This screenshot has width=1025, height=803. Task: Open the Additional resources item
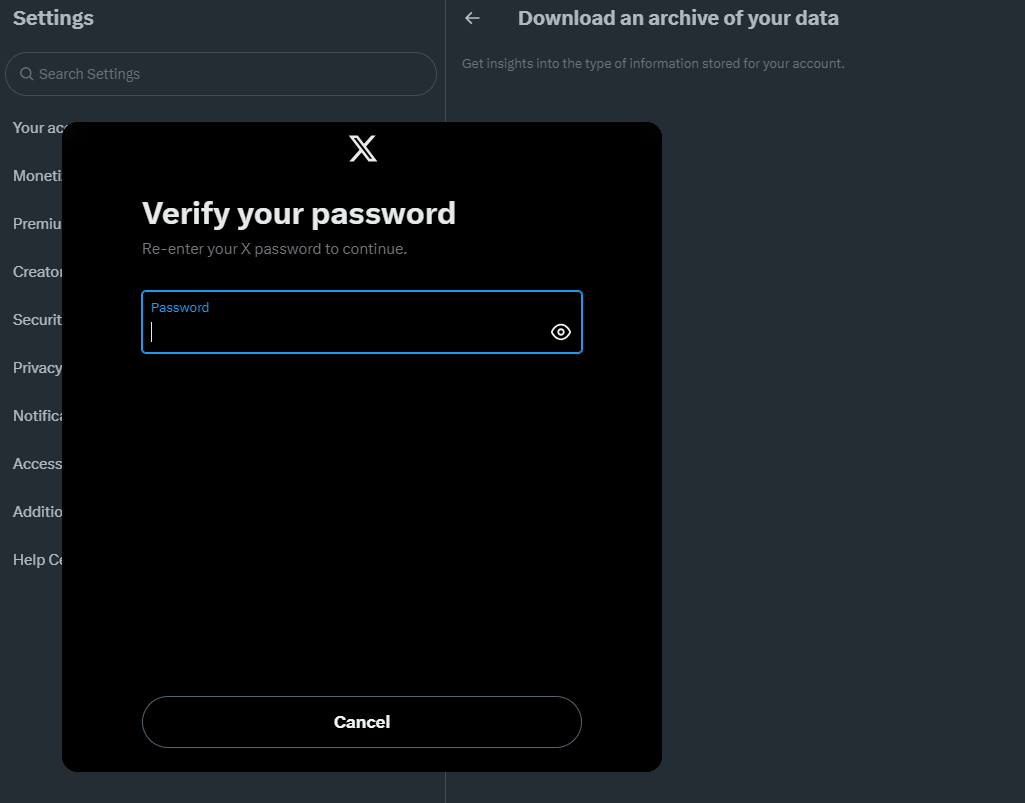[x=36, y=512]
